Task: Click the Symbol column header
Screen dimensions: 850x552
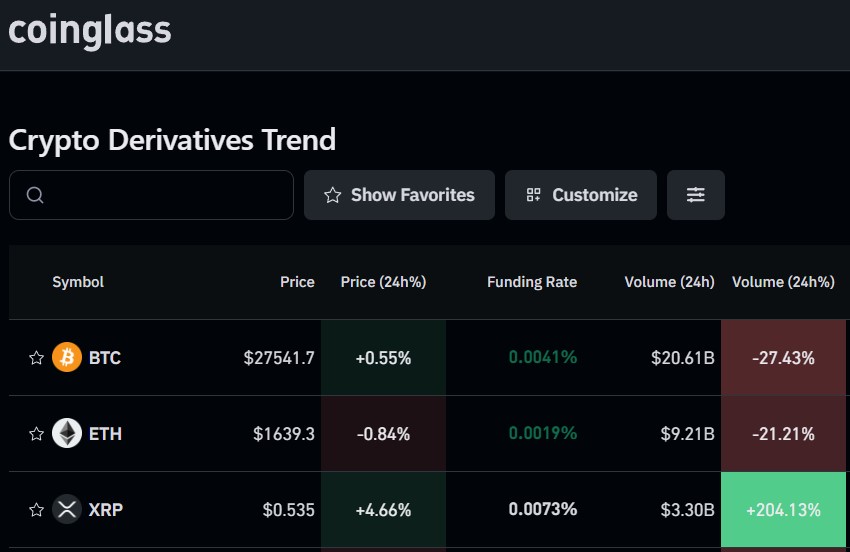Action: click(x=78, y=282)
